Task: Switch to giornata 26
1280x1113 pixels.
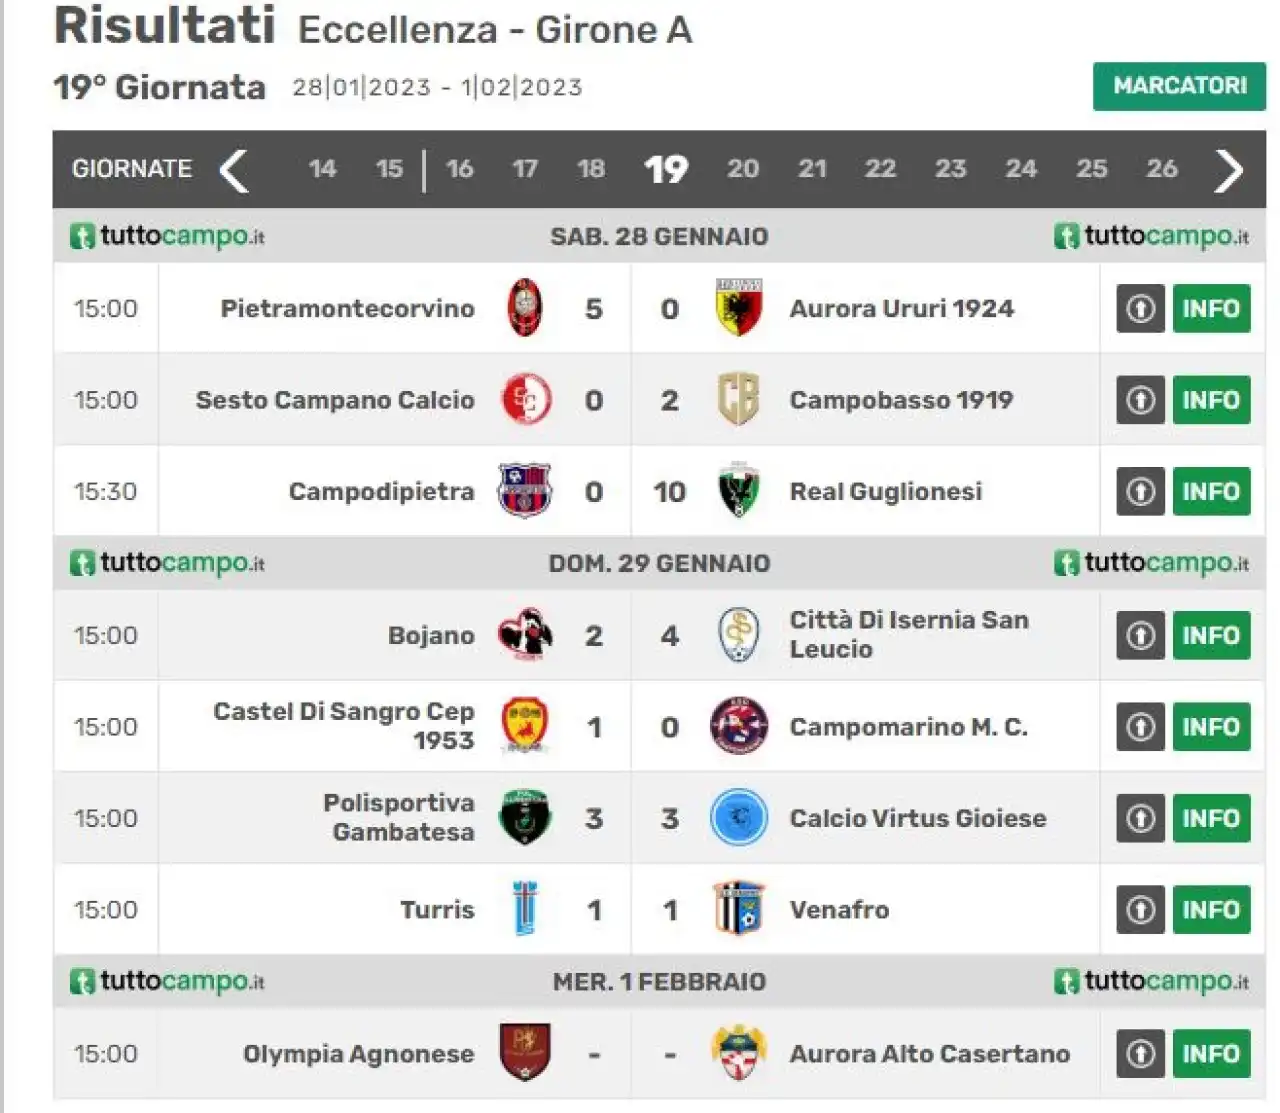Action: [x=1161, y=168]
